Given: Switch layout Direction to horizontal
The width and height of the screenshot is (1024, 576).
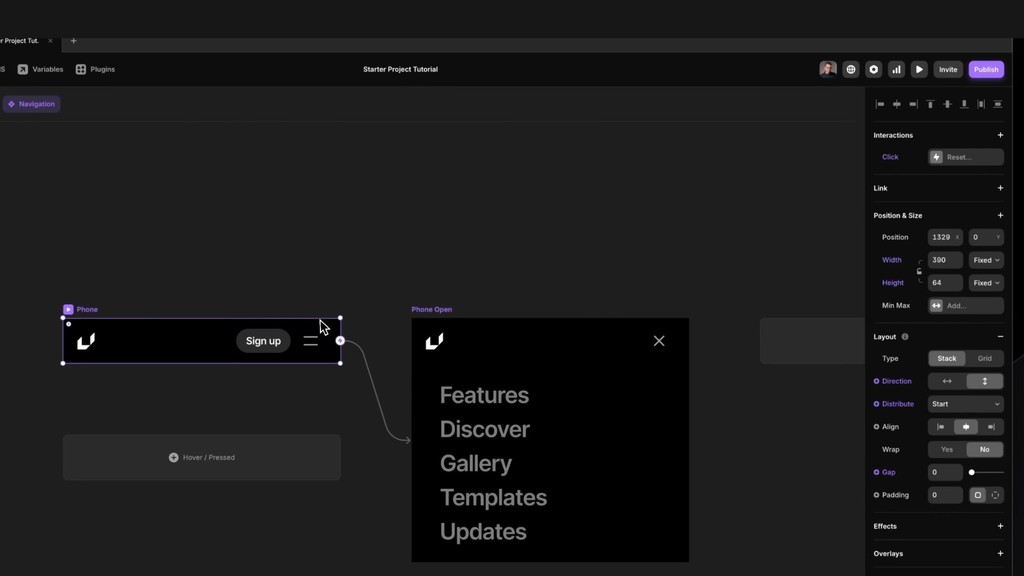Looking at the screenshot, I should (x=947, y=381).
